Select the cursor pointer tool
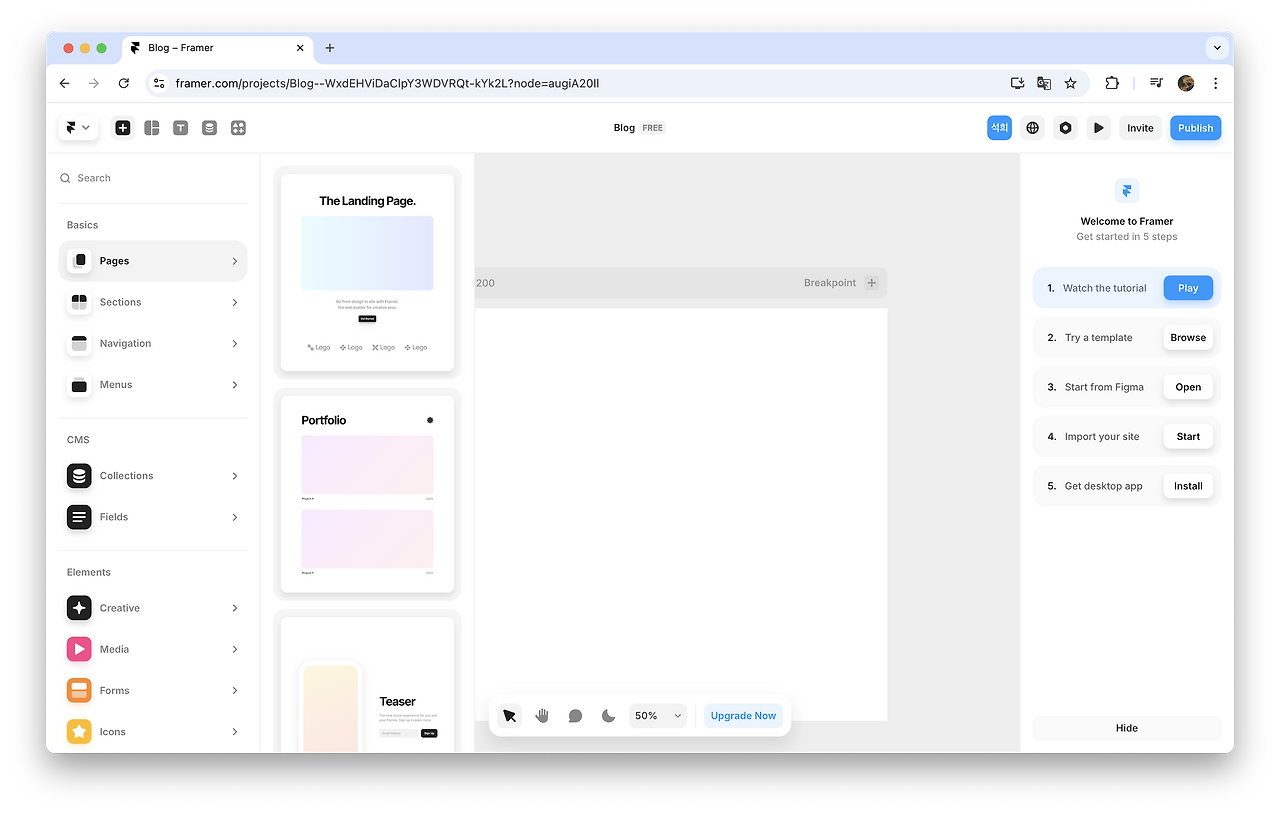This screenshot has width=1280, height=814. click(x=510, y=716)
